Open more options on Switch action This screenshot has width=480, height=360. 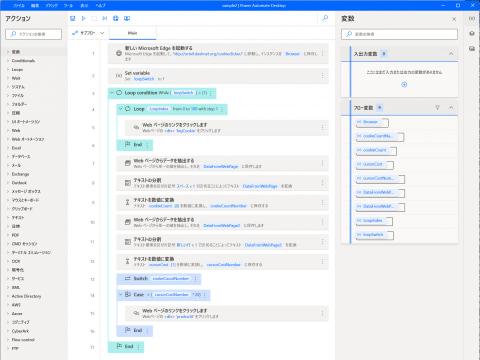pos(196,279)
